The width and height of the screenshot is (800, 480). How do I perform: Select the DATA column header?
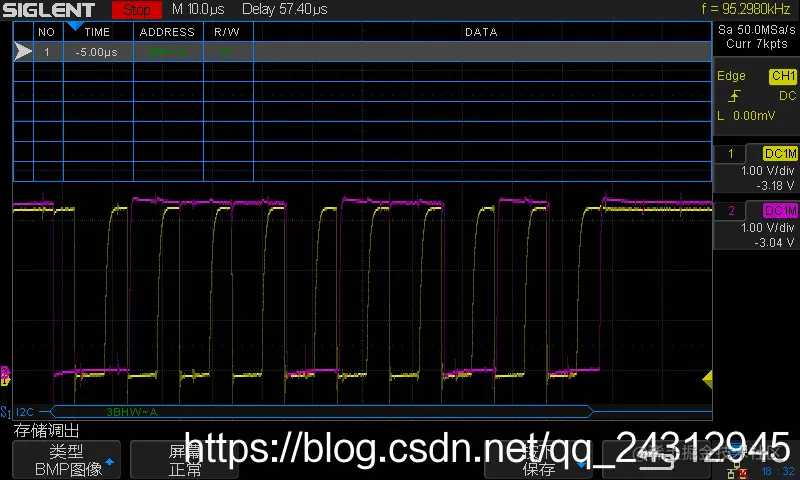(x=481, y=32)
